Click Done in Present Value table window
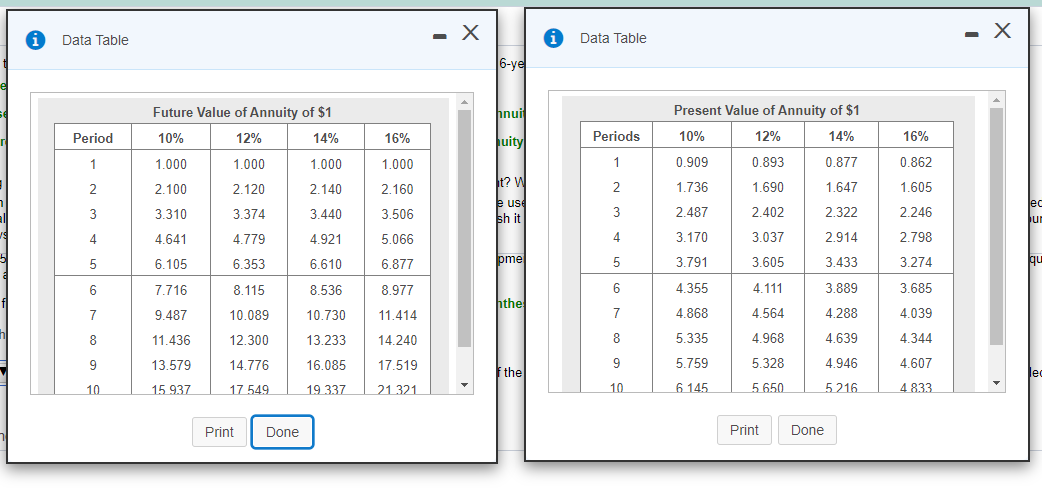This screenshot has height=488, width=1042. click(807, 430)
